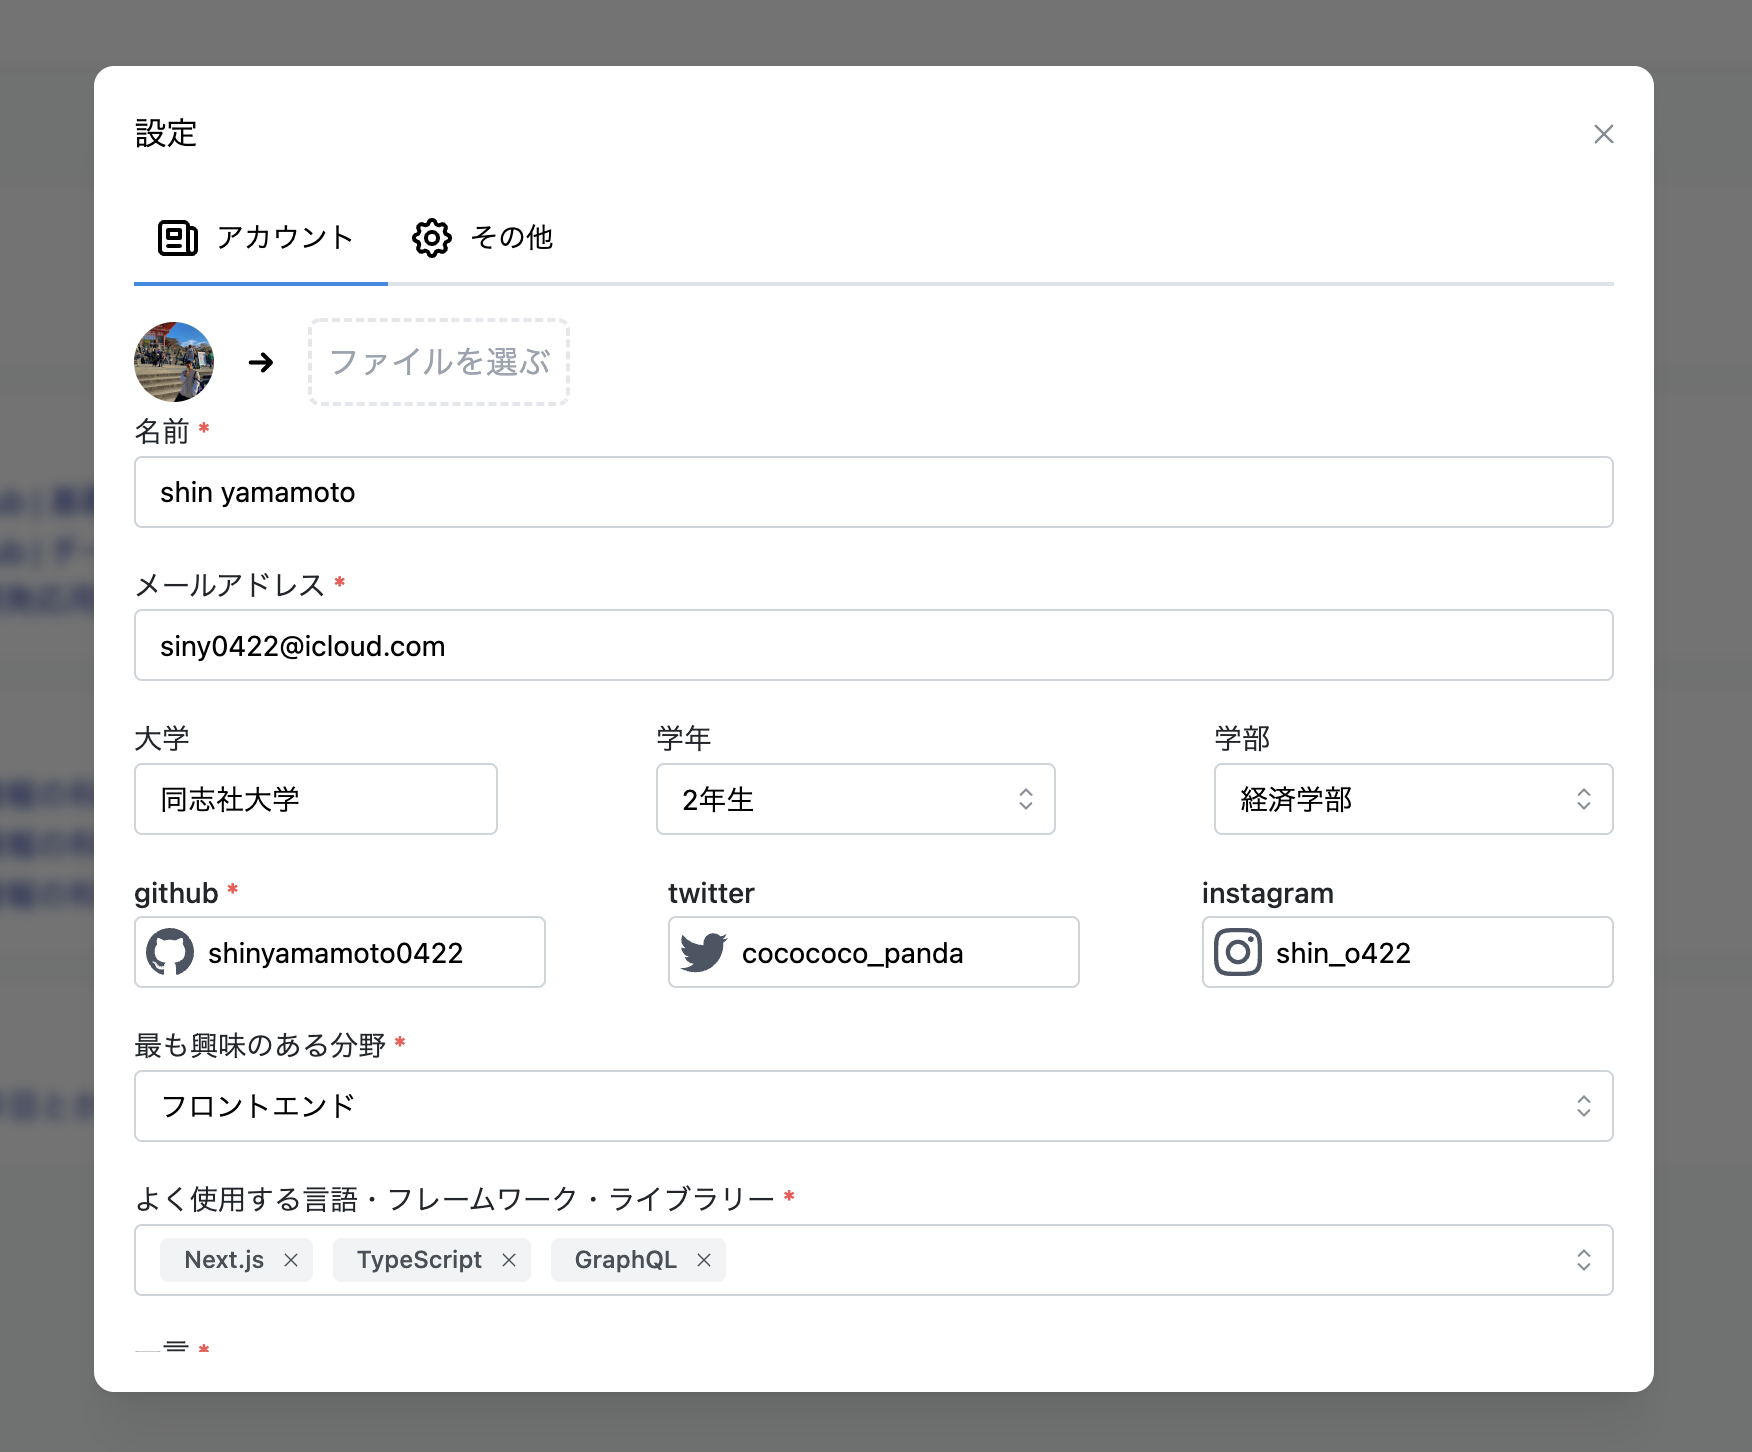Click the メールアドレス input field

tap(873, 645)
